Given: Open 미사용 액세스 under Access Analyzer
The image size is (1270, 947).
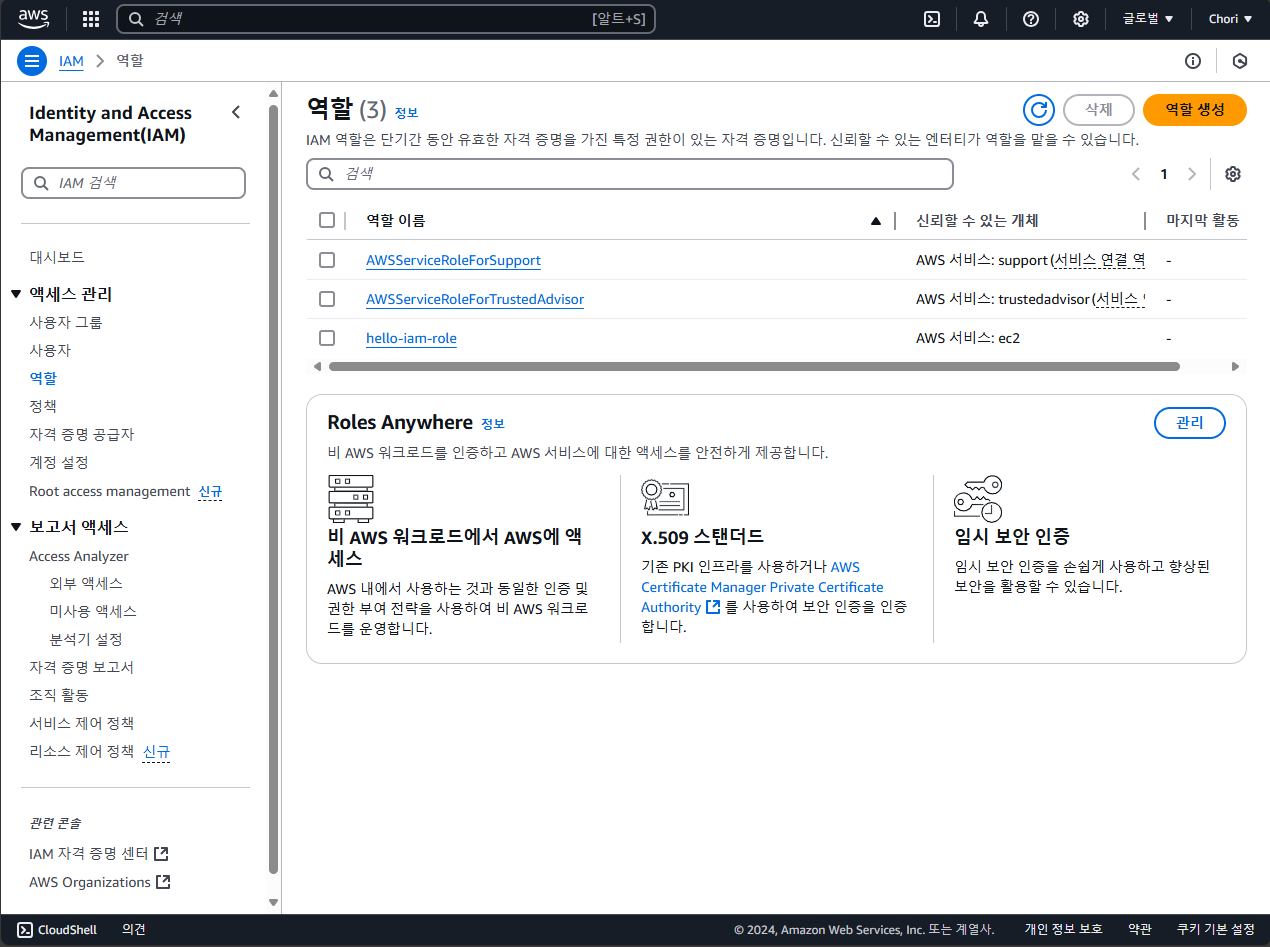Looking at the screenshot, I should pyautogui.click(x=93, y=611).
